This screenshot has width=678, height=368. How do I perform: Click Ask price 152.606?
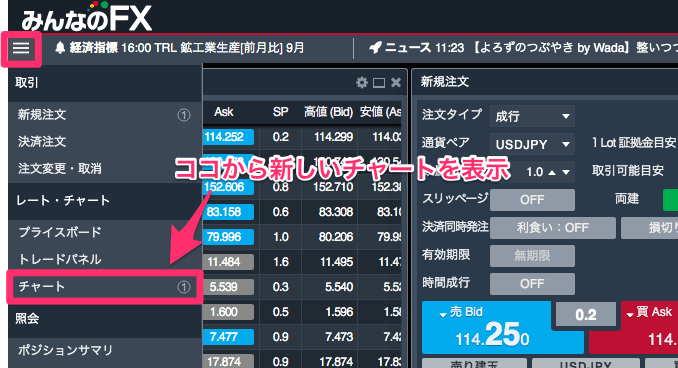228,187
